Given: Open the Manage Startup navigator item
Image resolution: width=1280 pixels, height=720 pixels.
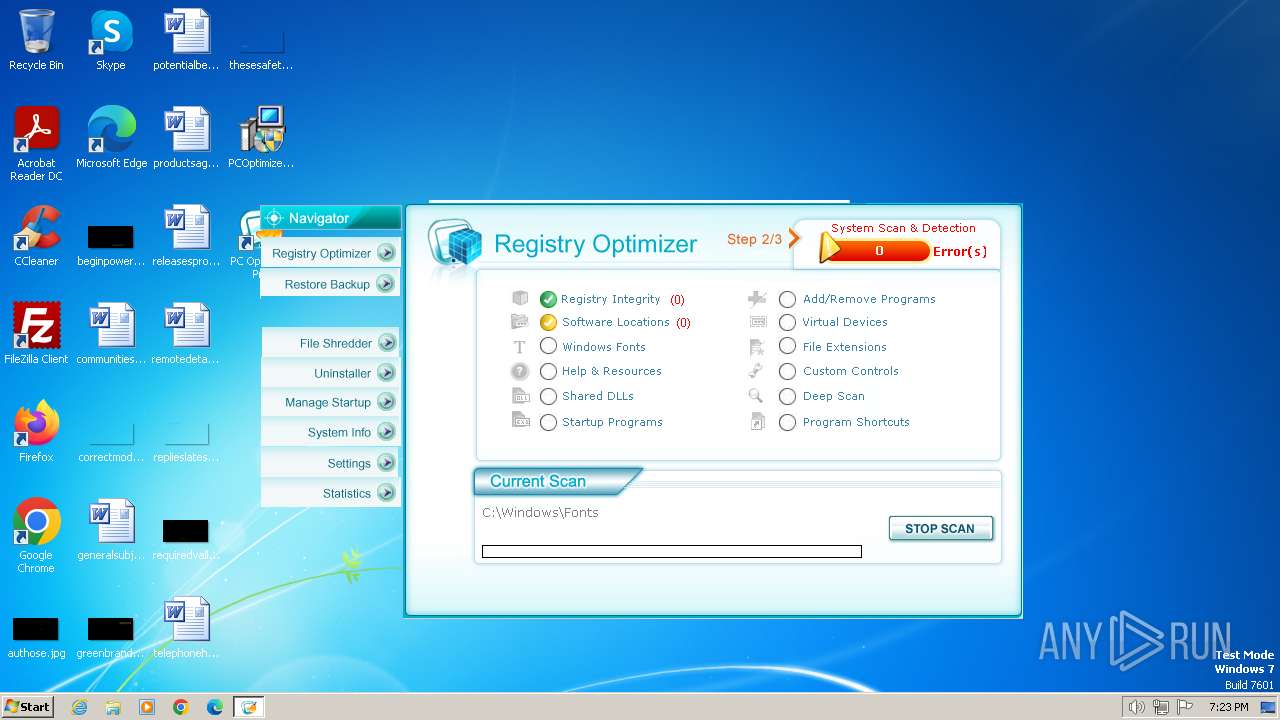Looking at the screenshot, I should [x=330, y=402].
